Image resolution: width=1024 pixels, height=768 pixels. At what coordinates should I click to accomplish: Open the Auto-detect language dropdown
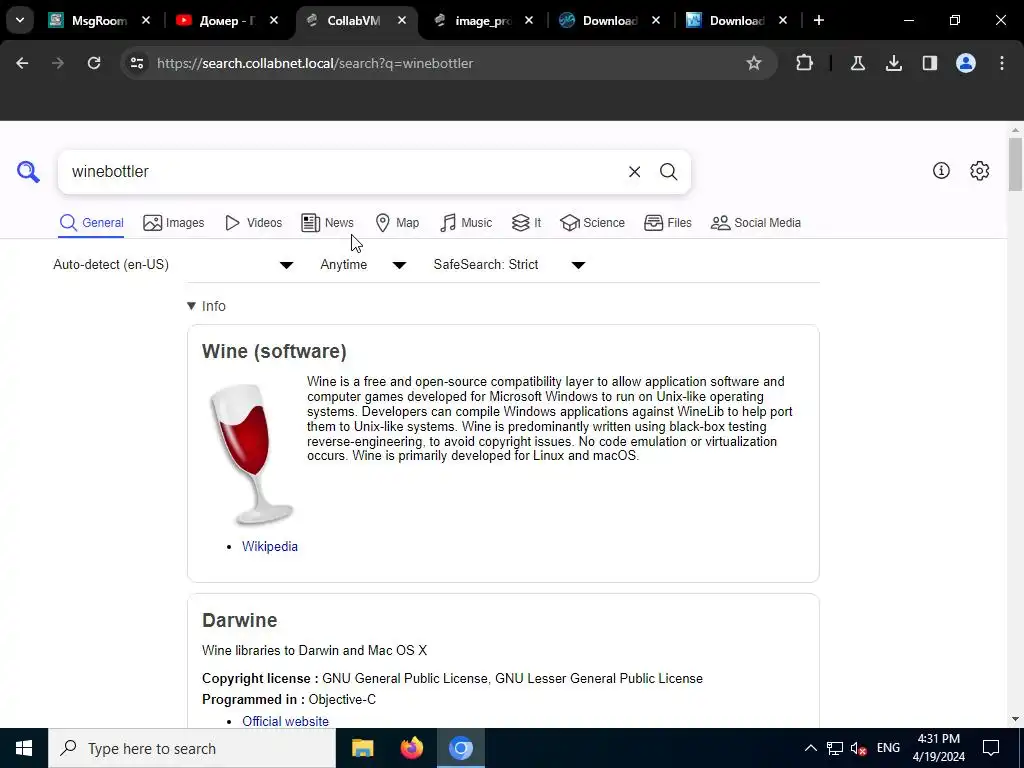tap(173, 264)
